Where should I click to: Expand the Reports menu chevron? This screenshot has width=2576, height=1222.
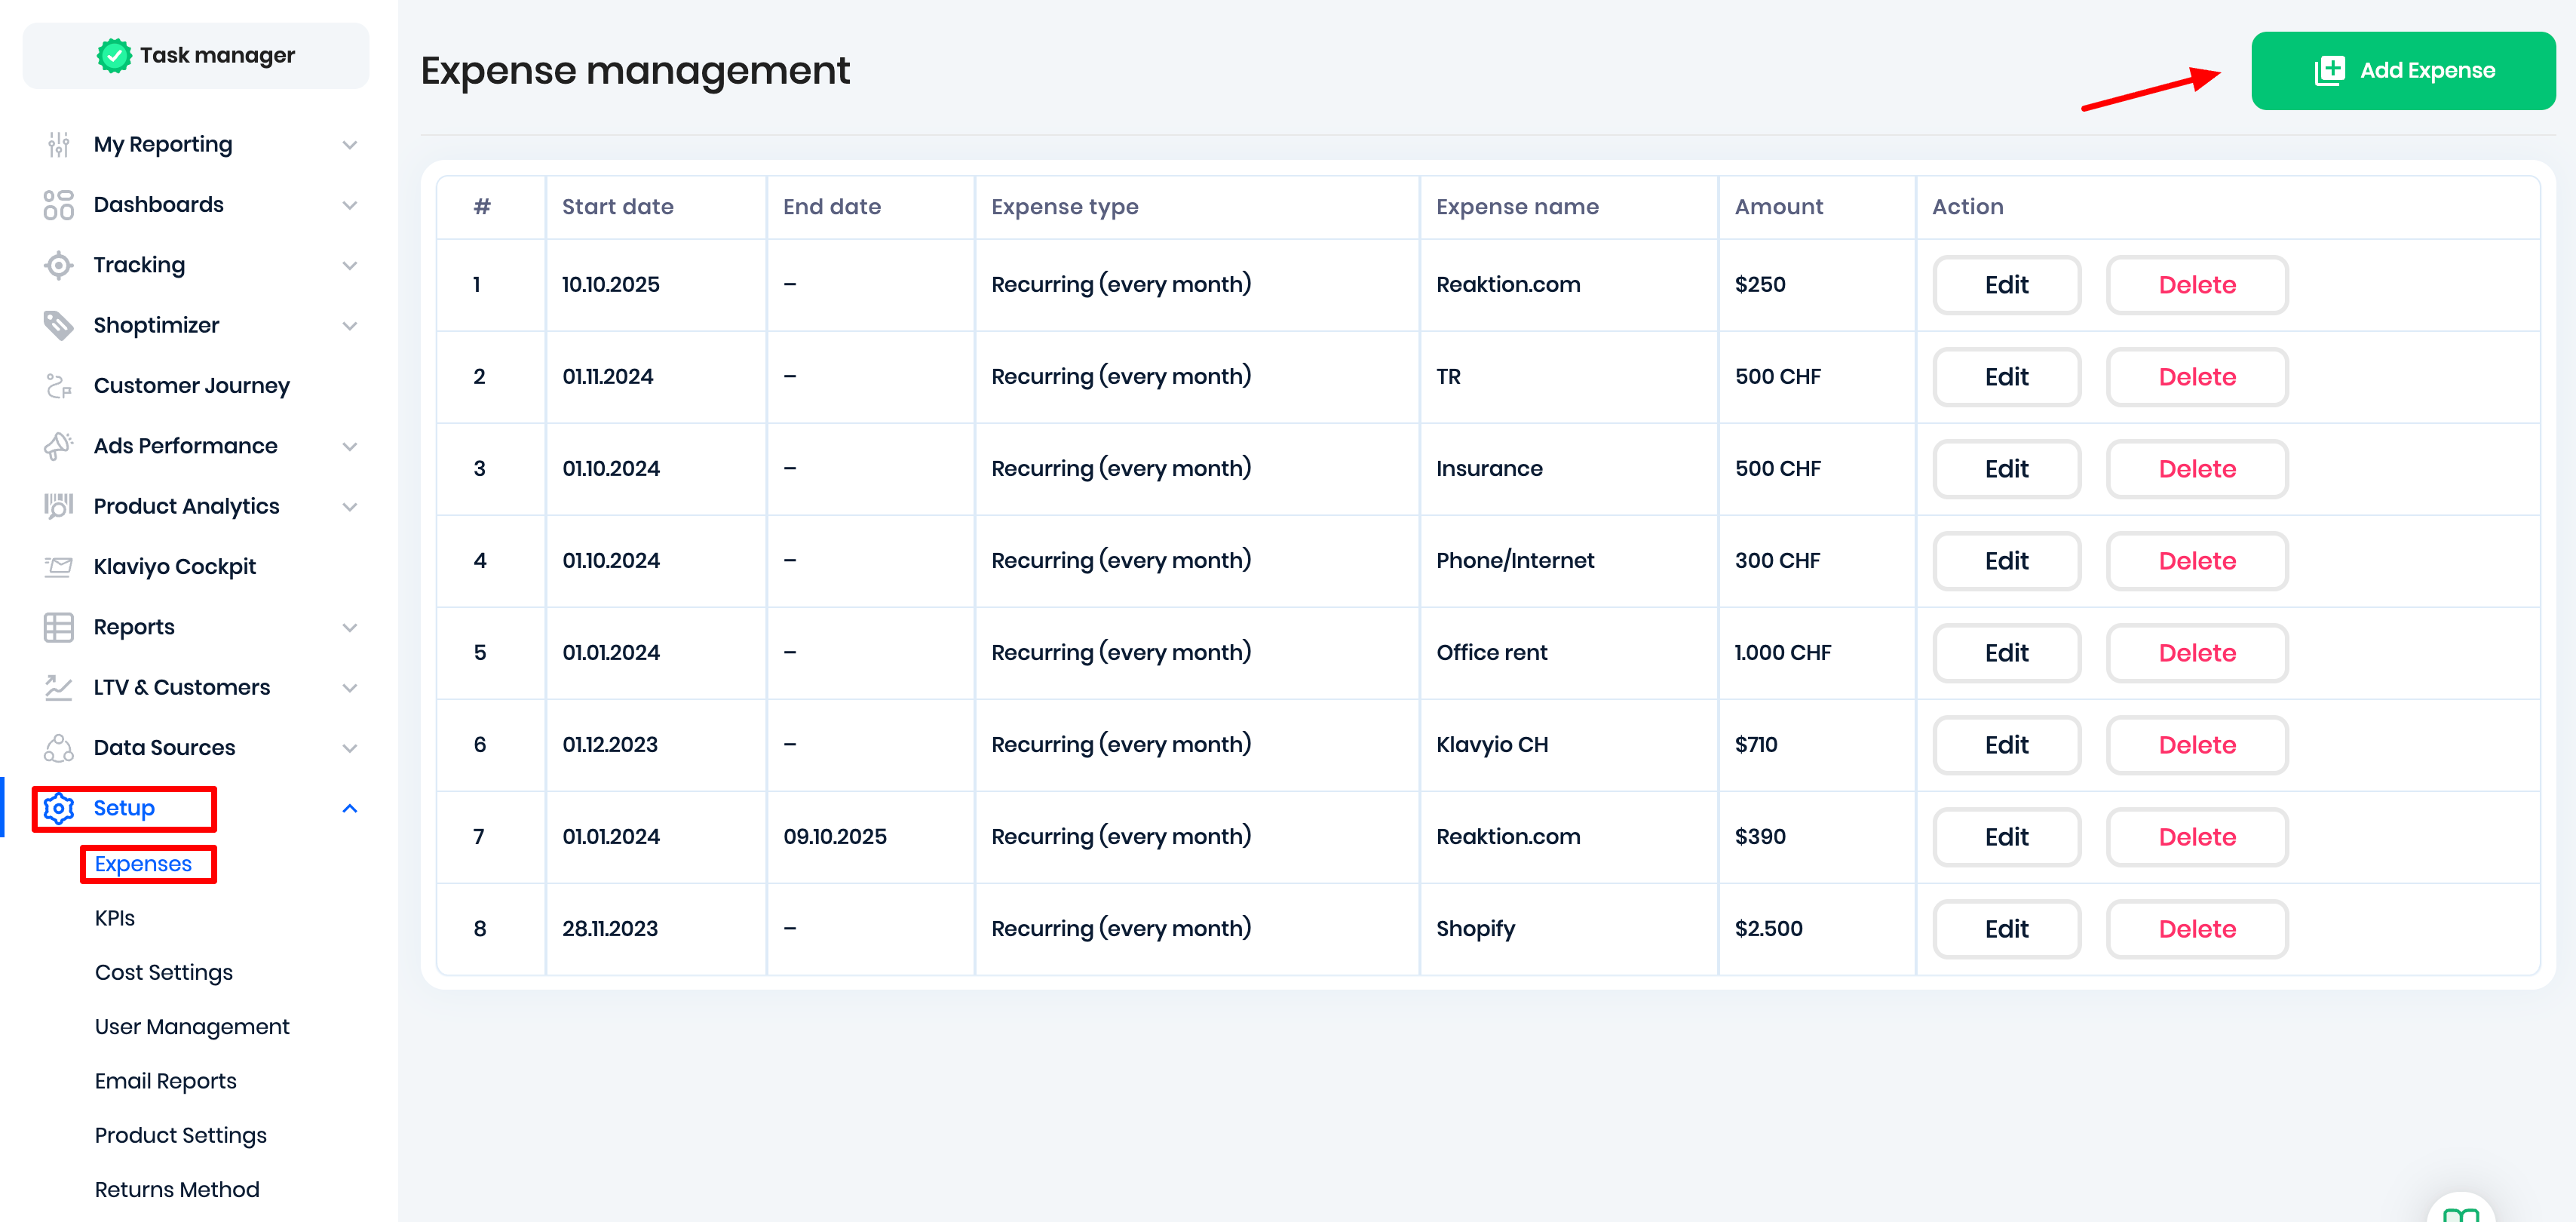click(350, 628)
